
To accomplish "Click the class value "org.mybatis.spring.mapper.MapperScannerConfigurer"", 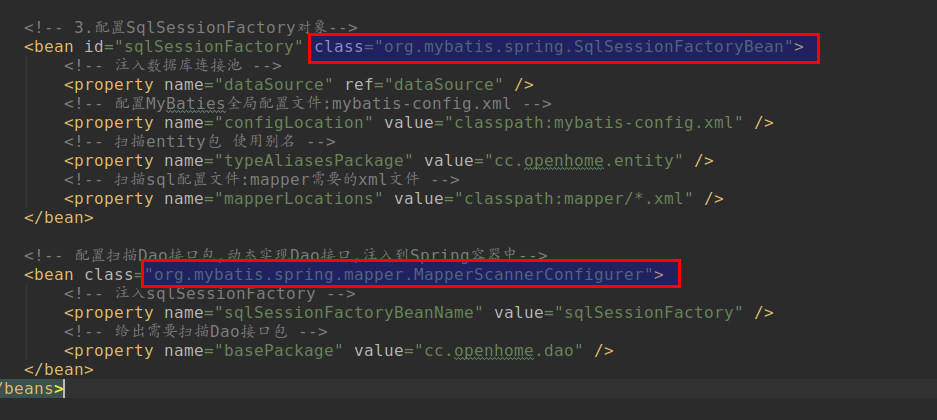I will point(399,275).
